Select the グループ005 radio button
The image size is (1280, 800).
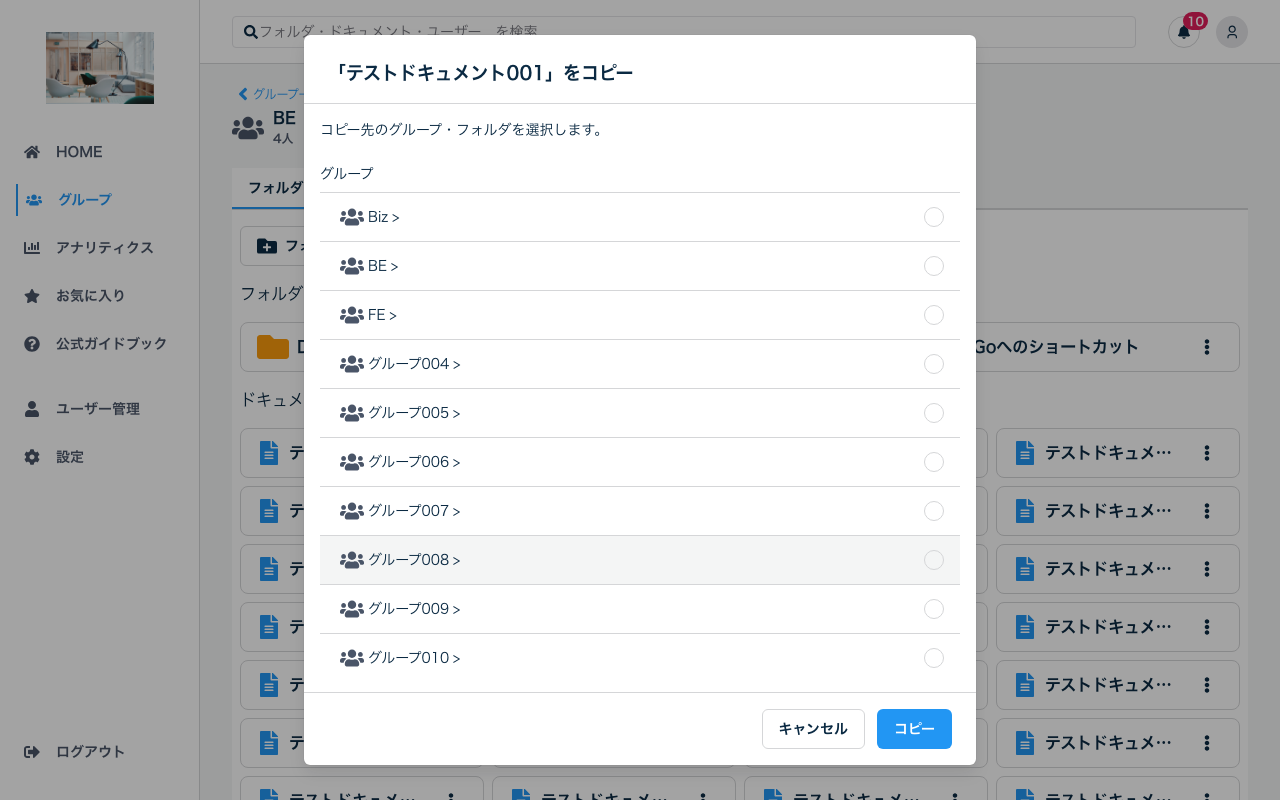934,413
